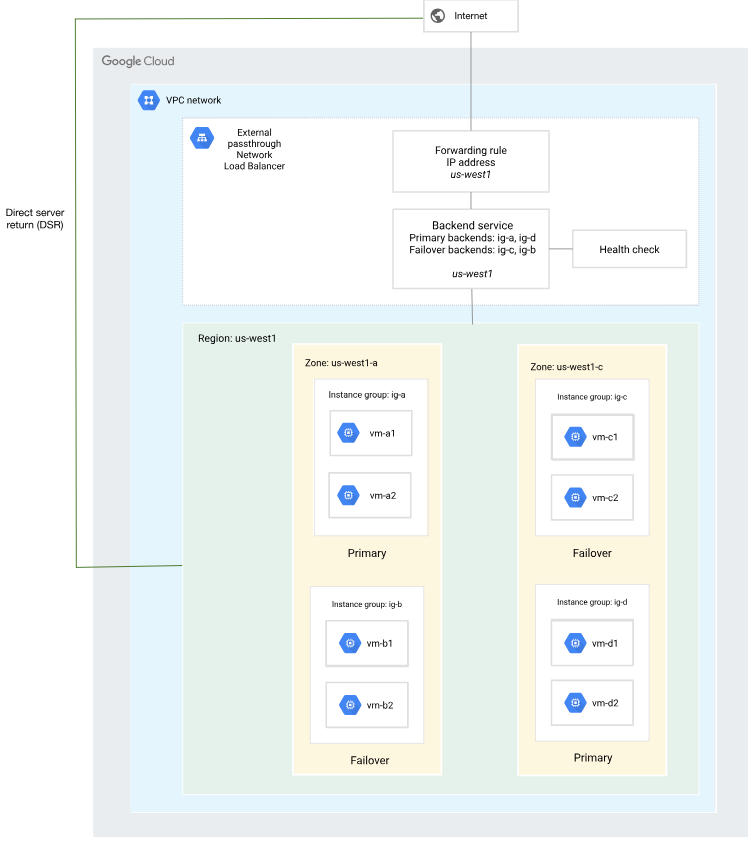Select the Backend service box
Screen dimensions: 752x844
coord(470,248)
